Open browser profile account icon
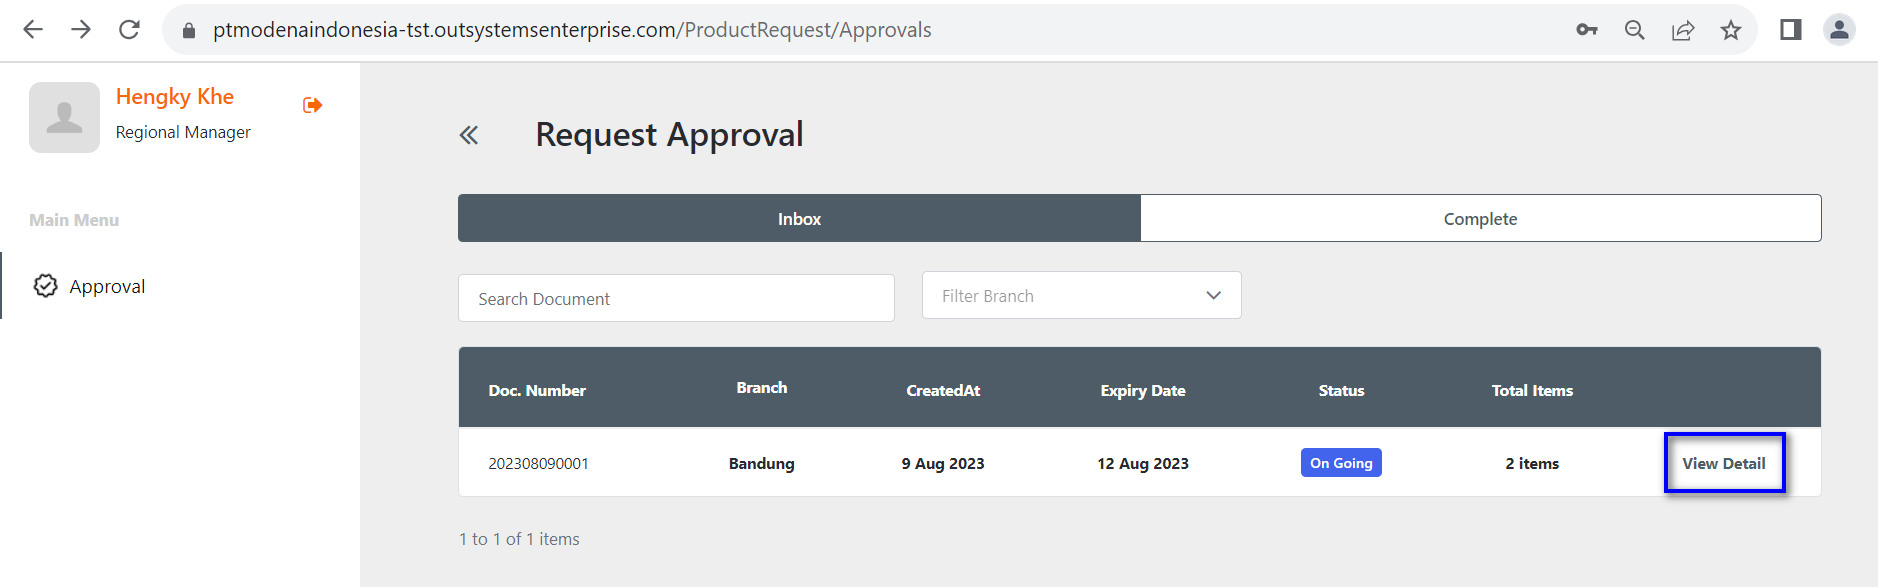This screenshot has width=1878, height=587. (1839, 30)
